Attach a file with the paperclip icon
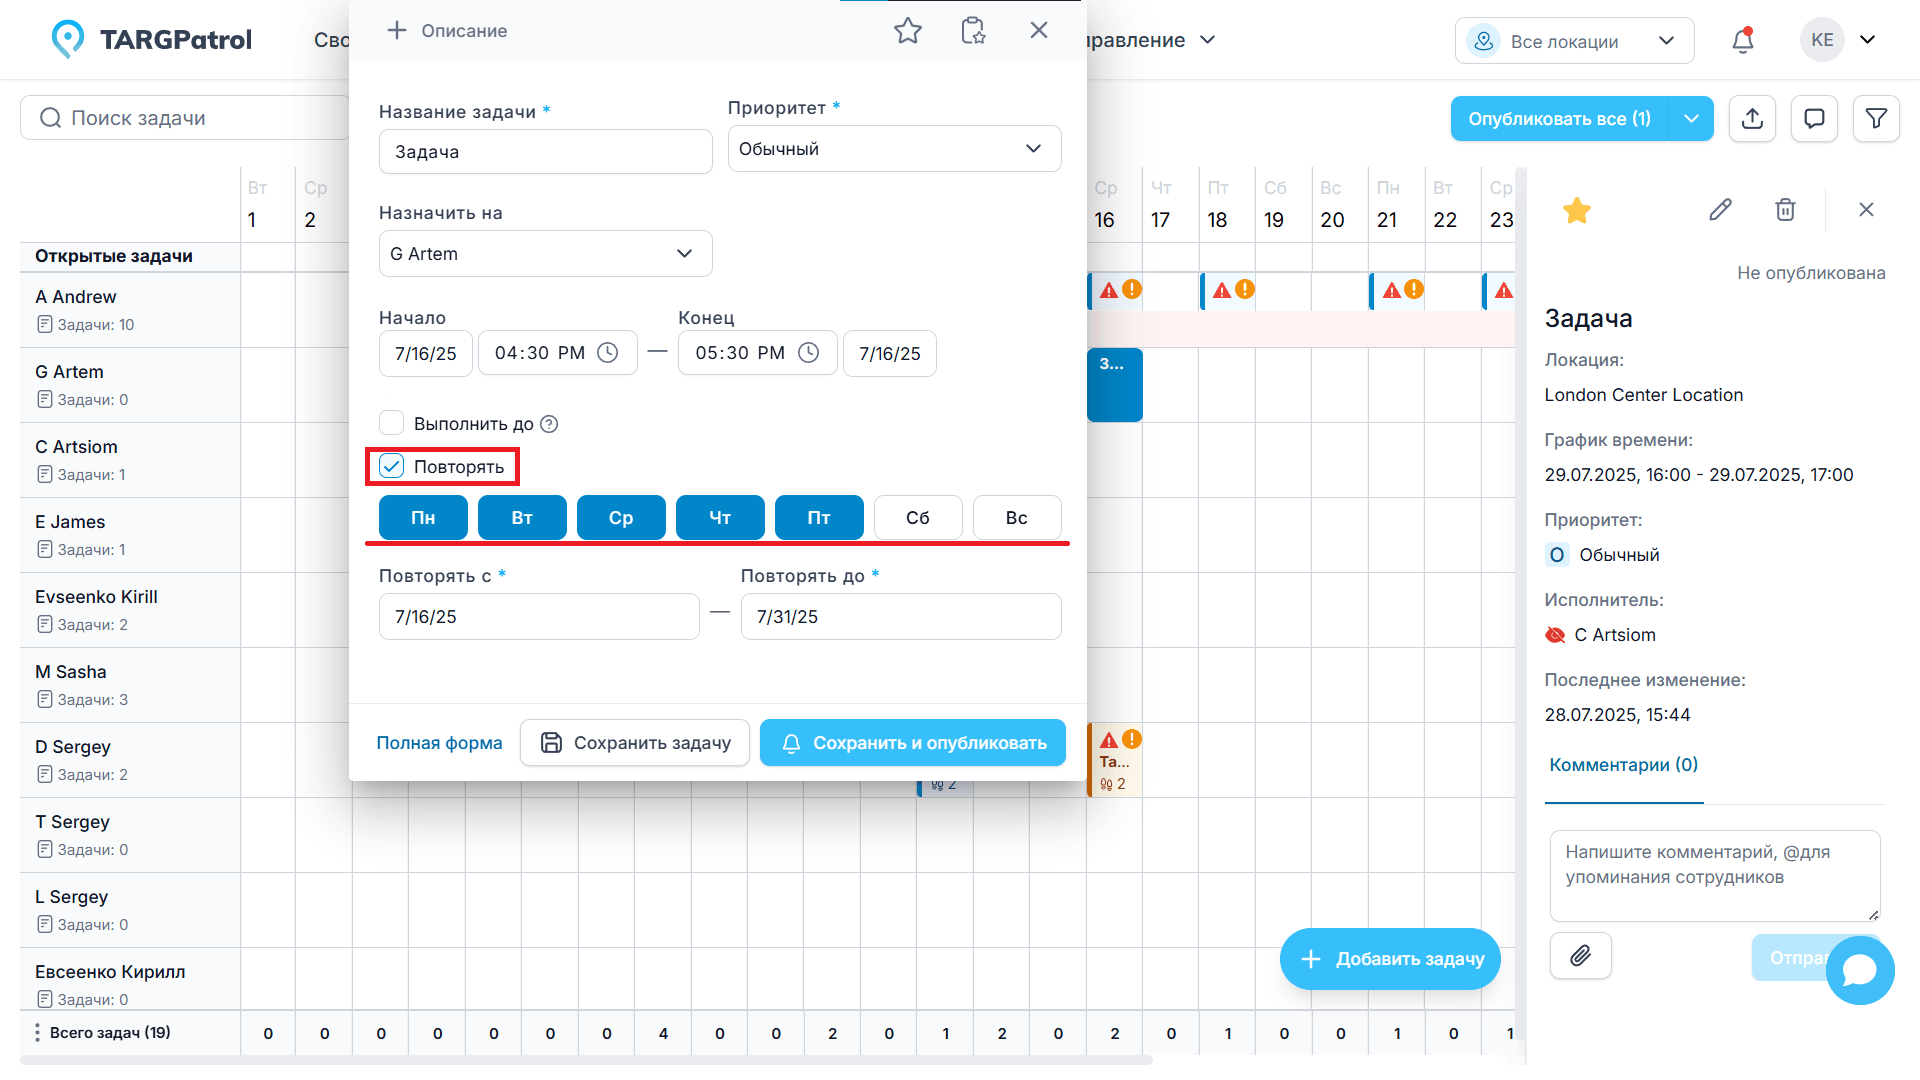 coord(1580,956)
